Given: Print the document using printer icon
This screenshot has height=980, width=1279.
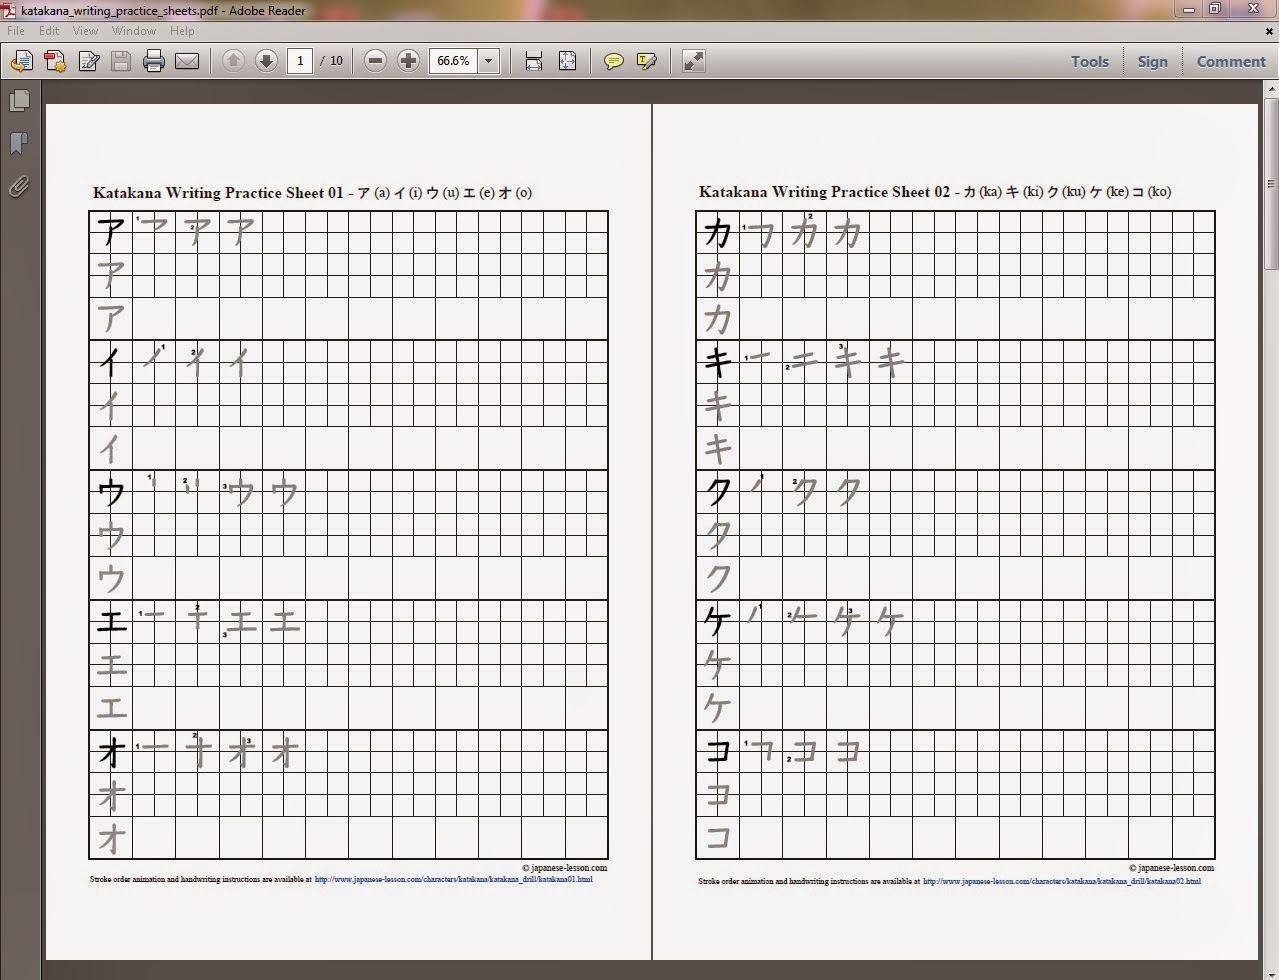Looking at the screenshot, I should [x=154, y=62].
